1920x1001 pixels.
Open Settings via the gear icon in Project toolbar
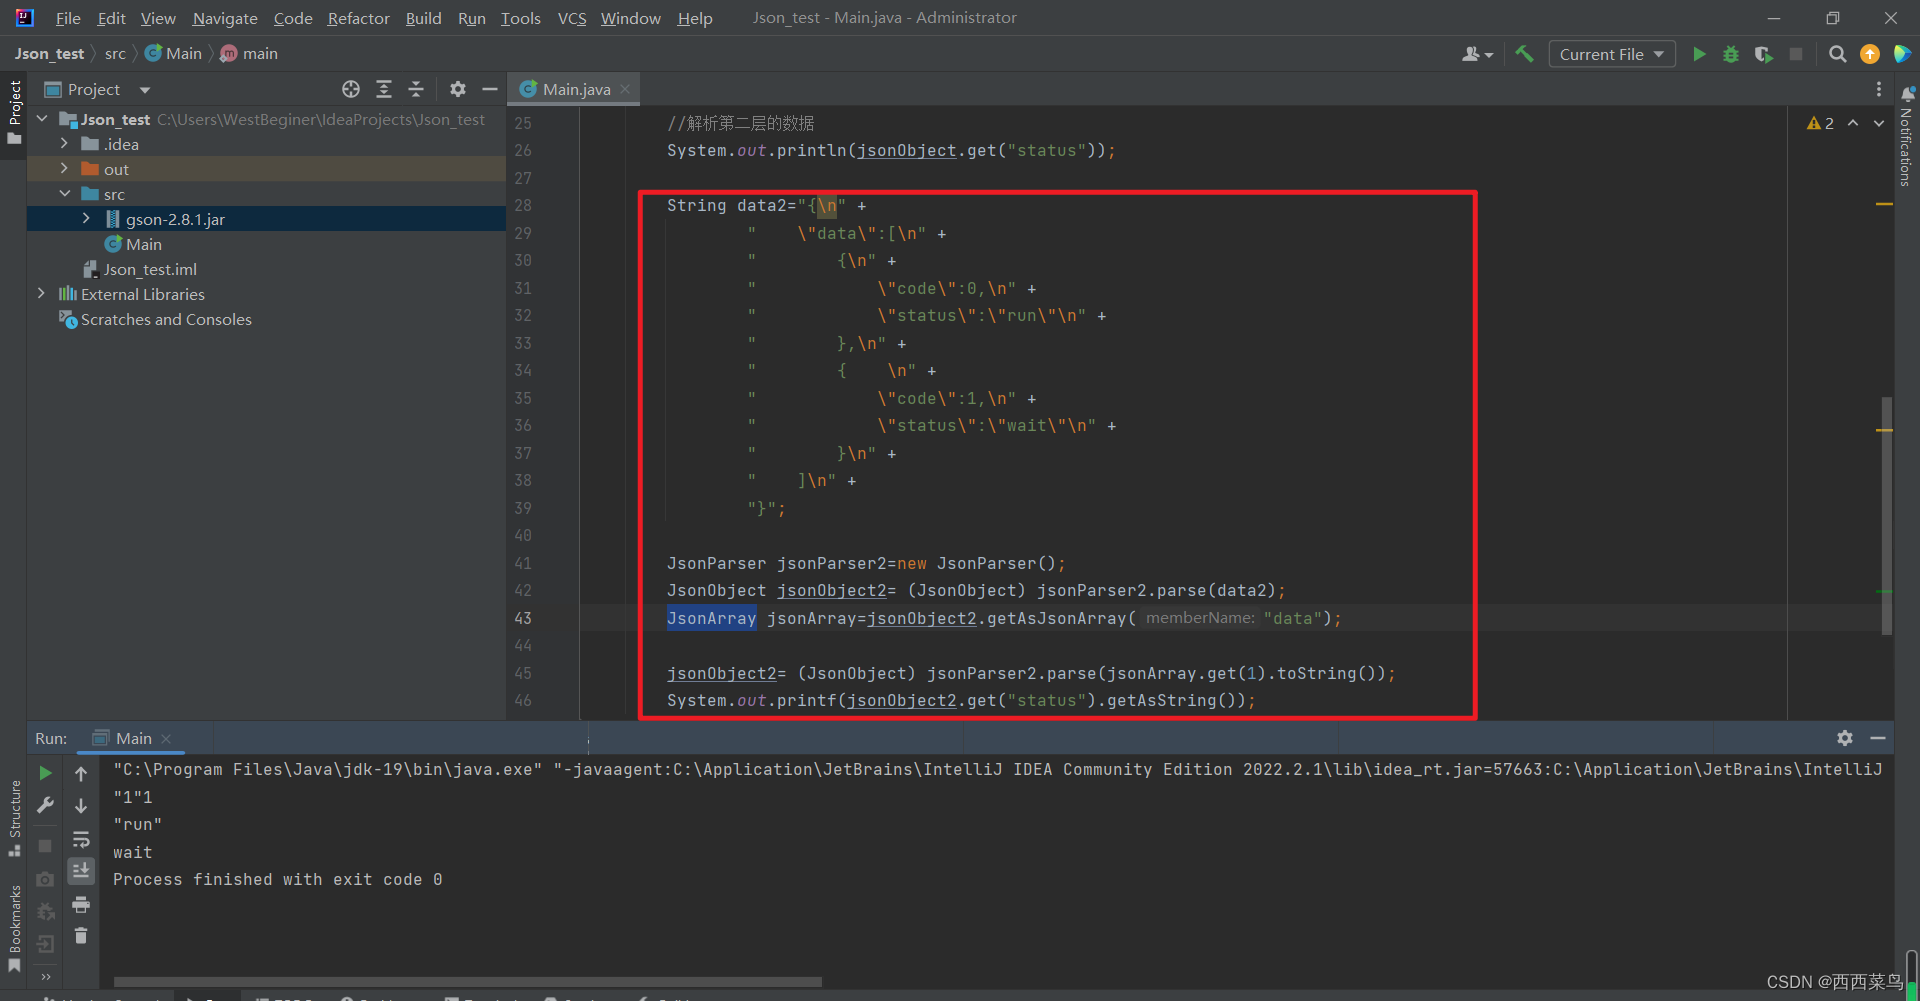pyautogui.click(x=458, y=89)
